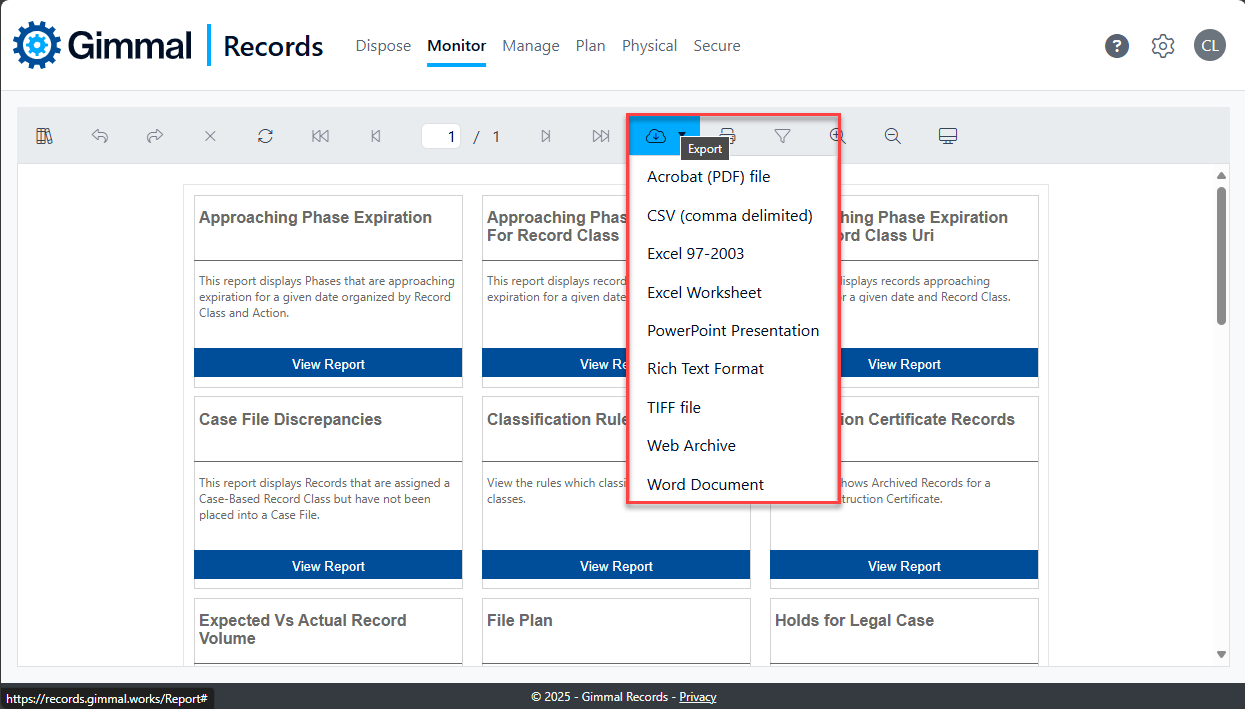Go to the first page of report
This screenshot has width=1245, height=709.
click(320, 136)
